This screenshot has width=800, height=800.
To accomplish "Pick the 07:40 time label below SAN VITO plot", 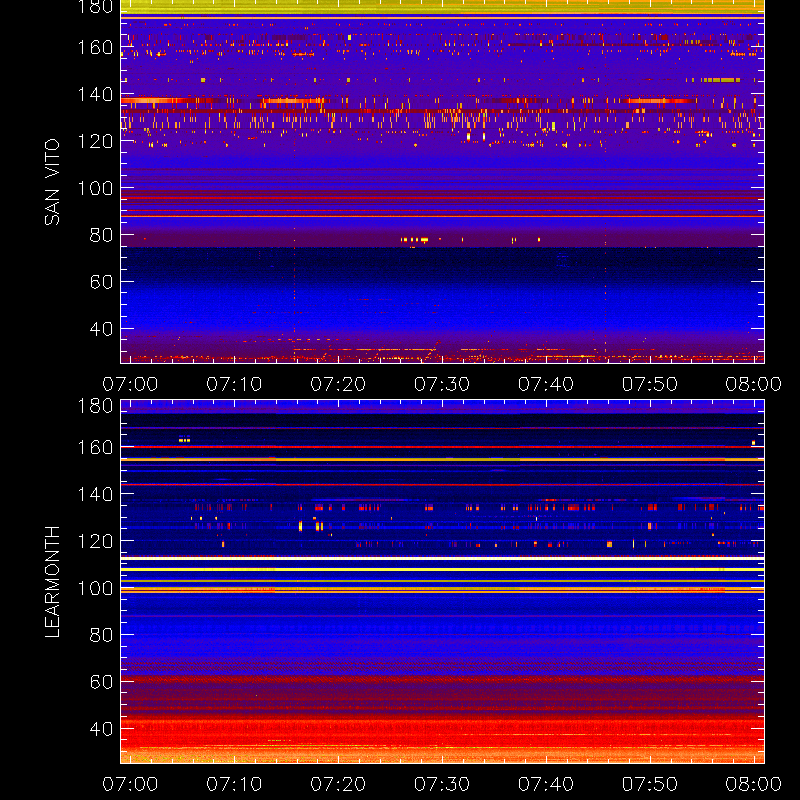I will point(546,384).
